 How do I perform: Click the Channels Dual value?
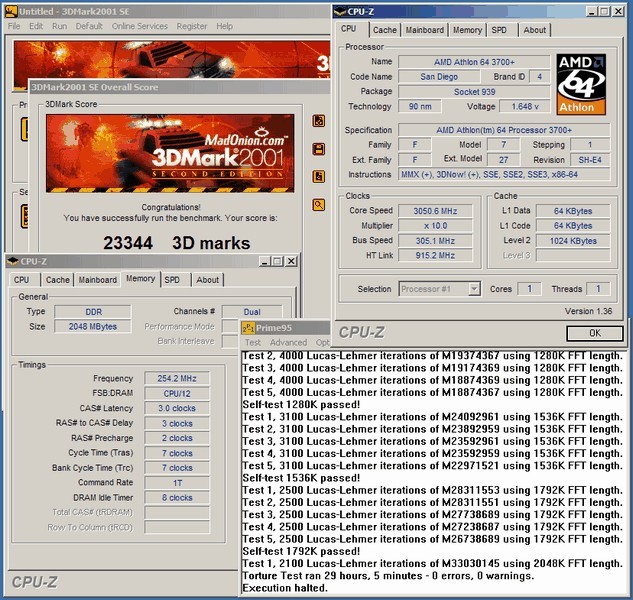pyautogui.click(x=252, y=312)
